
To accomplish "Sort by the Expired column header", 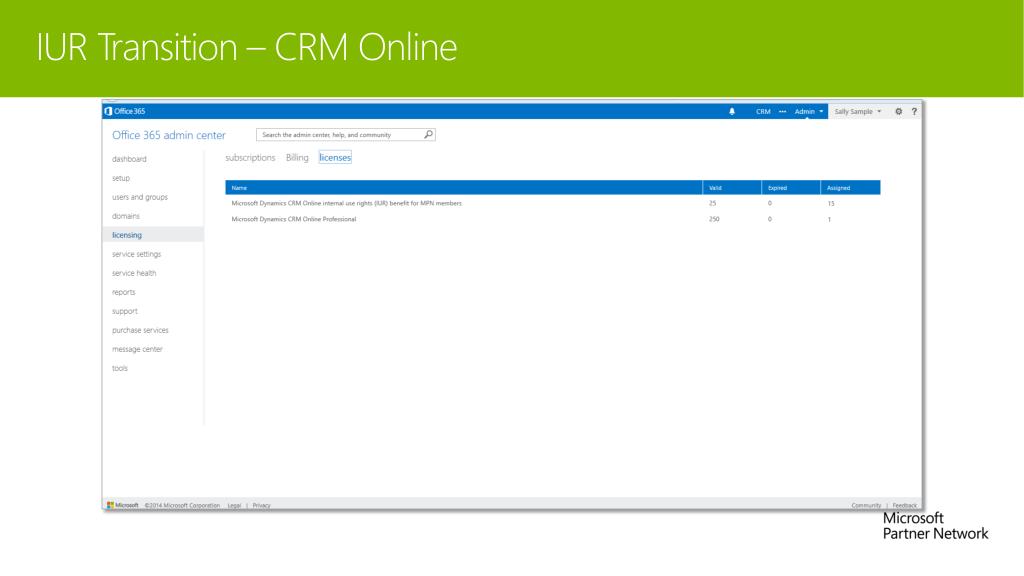I will point(791,187).
